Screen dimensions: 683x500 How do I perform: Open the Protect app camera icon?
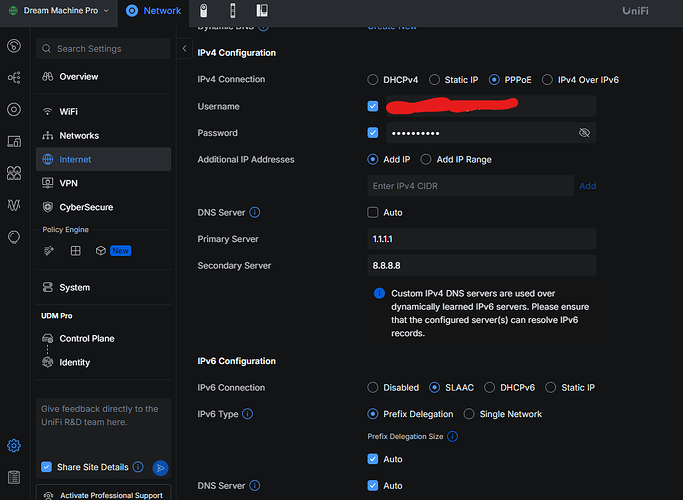point(203,10)
